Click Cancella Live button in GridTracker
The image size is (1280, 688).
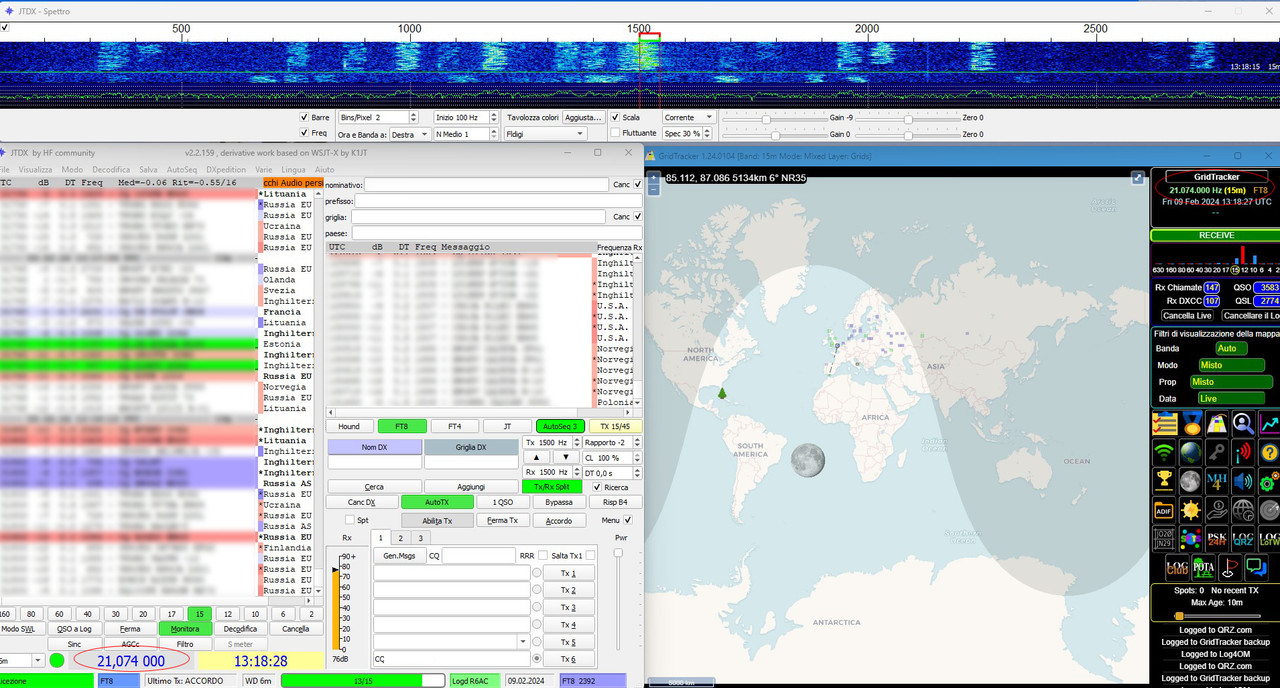pyautogui.click(x=1187, y=316)
